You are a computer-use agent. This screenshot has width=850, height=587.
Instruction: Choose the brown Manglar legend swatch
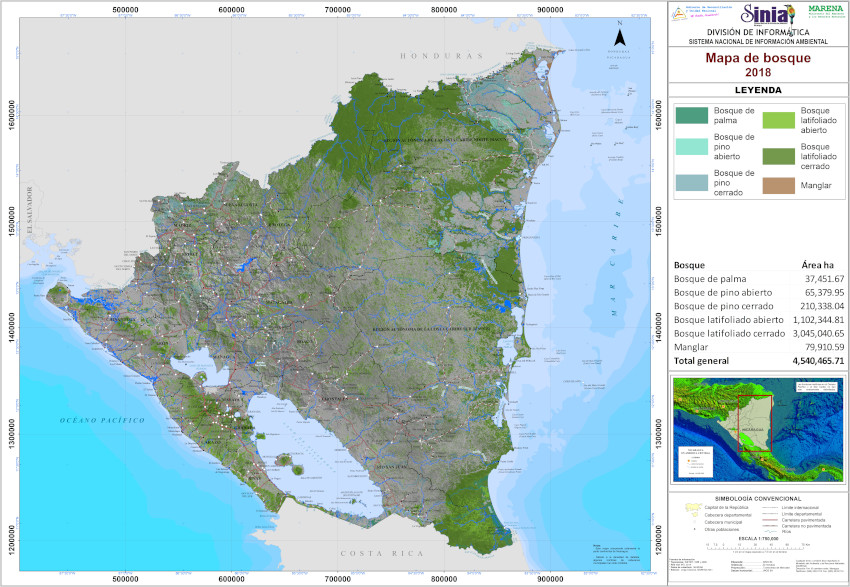point(779,185)
